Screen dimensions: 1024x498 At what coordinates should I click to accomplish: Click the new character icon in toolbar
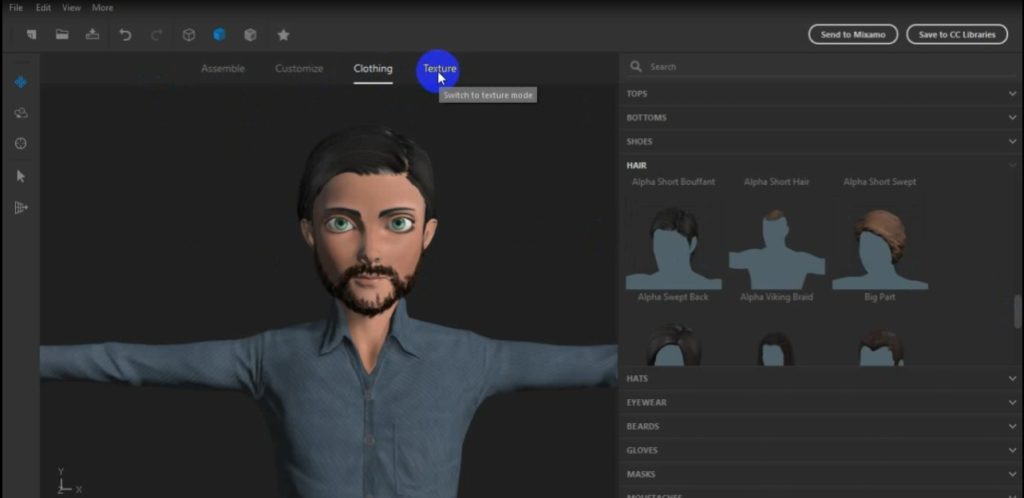click(x=31, y=35)
